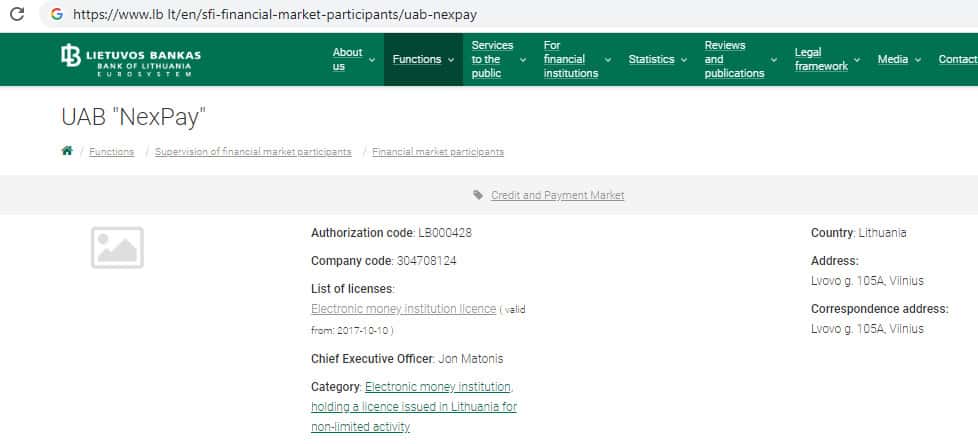Go to Supervision of financial market participants breadcrumb

253,152
